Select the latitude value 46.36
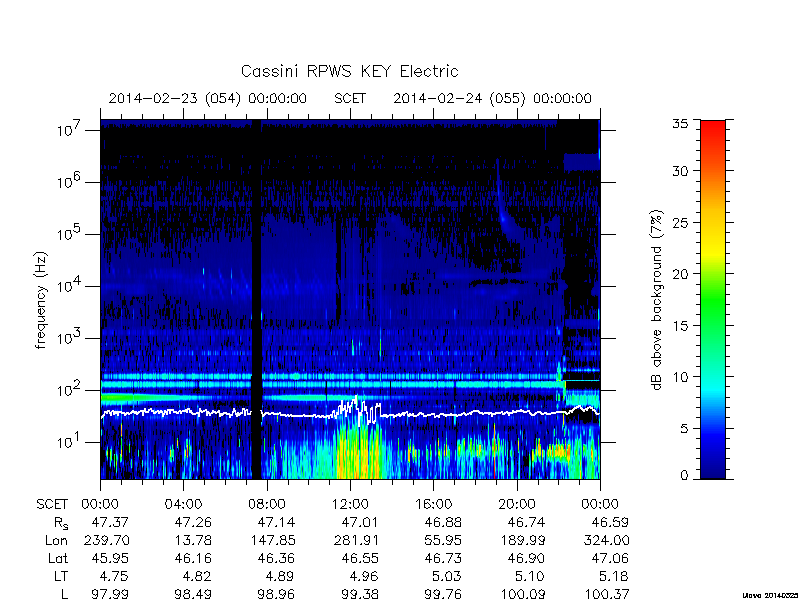 click(277, 559)
